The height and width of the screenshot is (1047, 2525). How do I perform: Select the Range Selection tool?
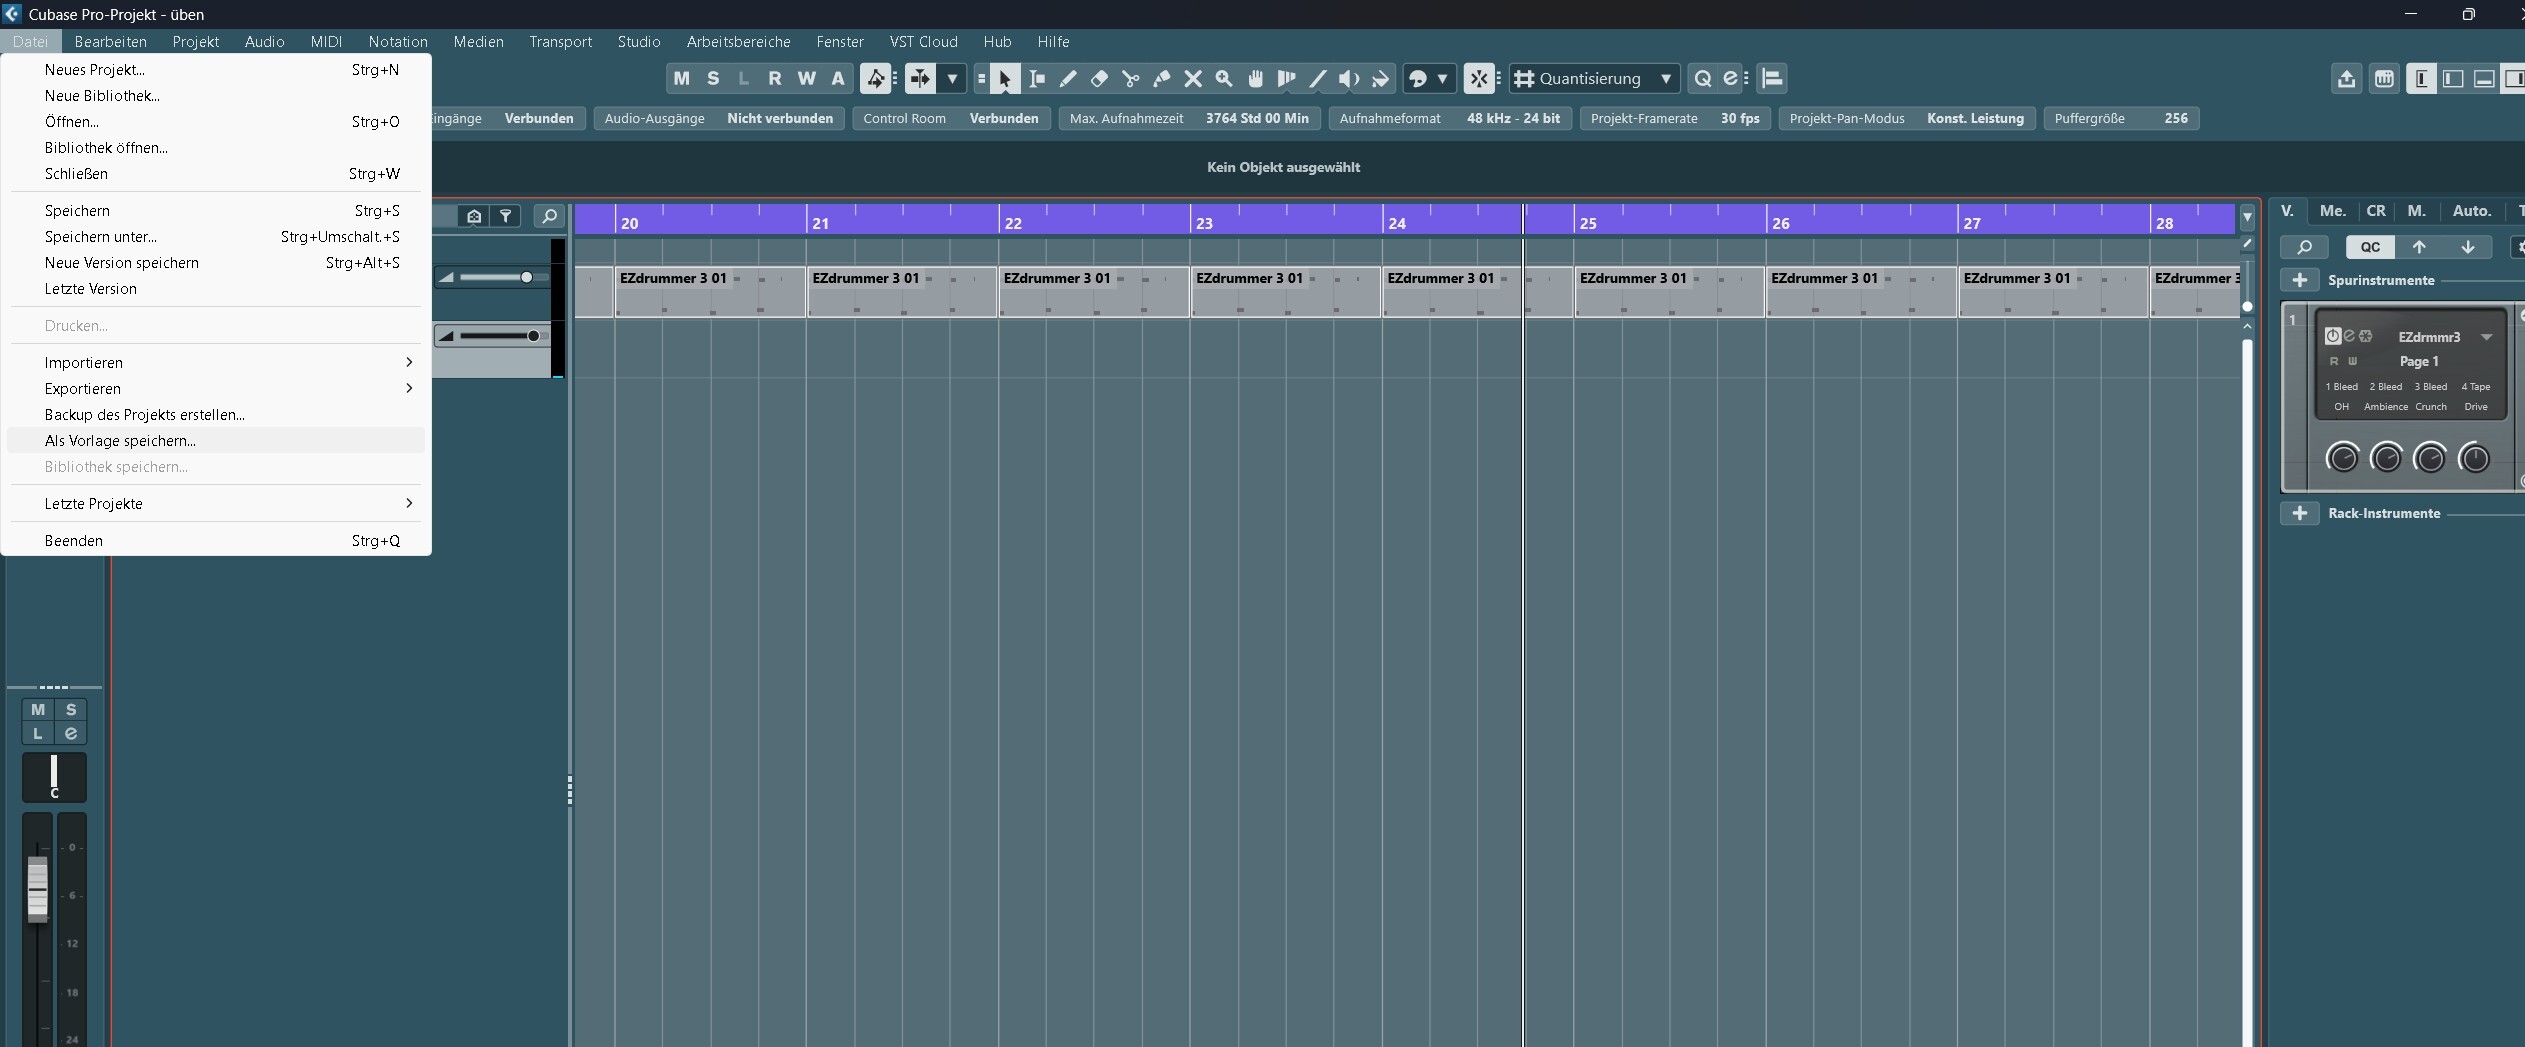1037,78
